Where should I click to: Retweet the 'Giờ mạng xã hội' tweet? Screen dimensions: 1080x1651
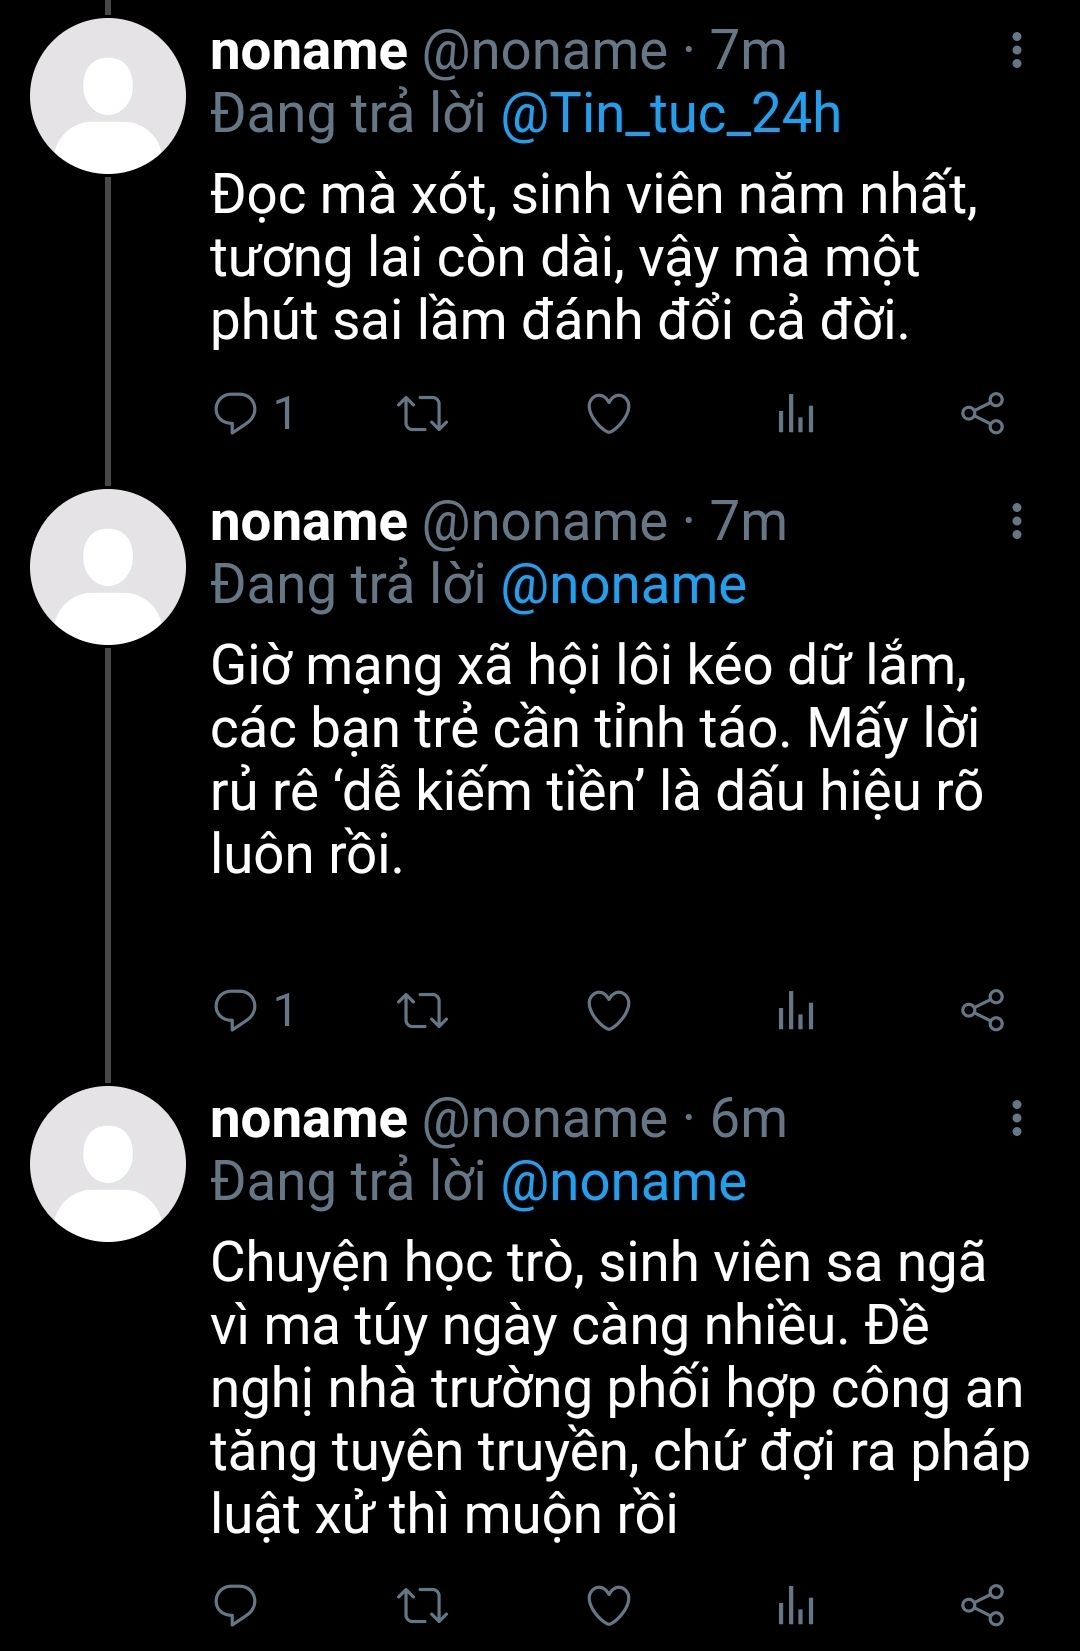tap(422, 1010)
